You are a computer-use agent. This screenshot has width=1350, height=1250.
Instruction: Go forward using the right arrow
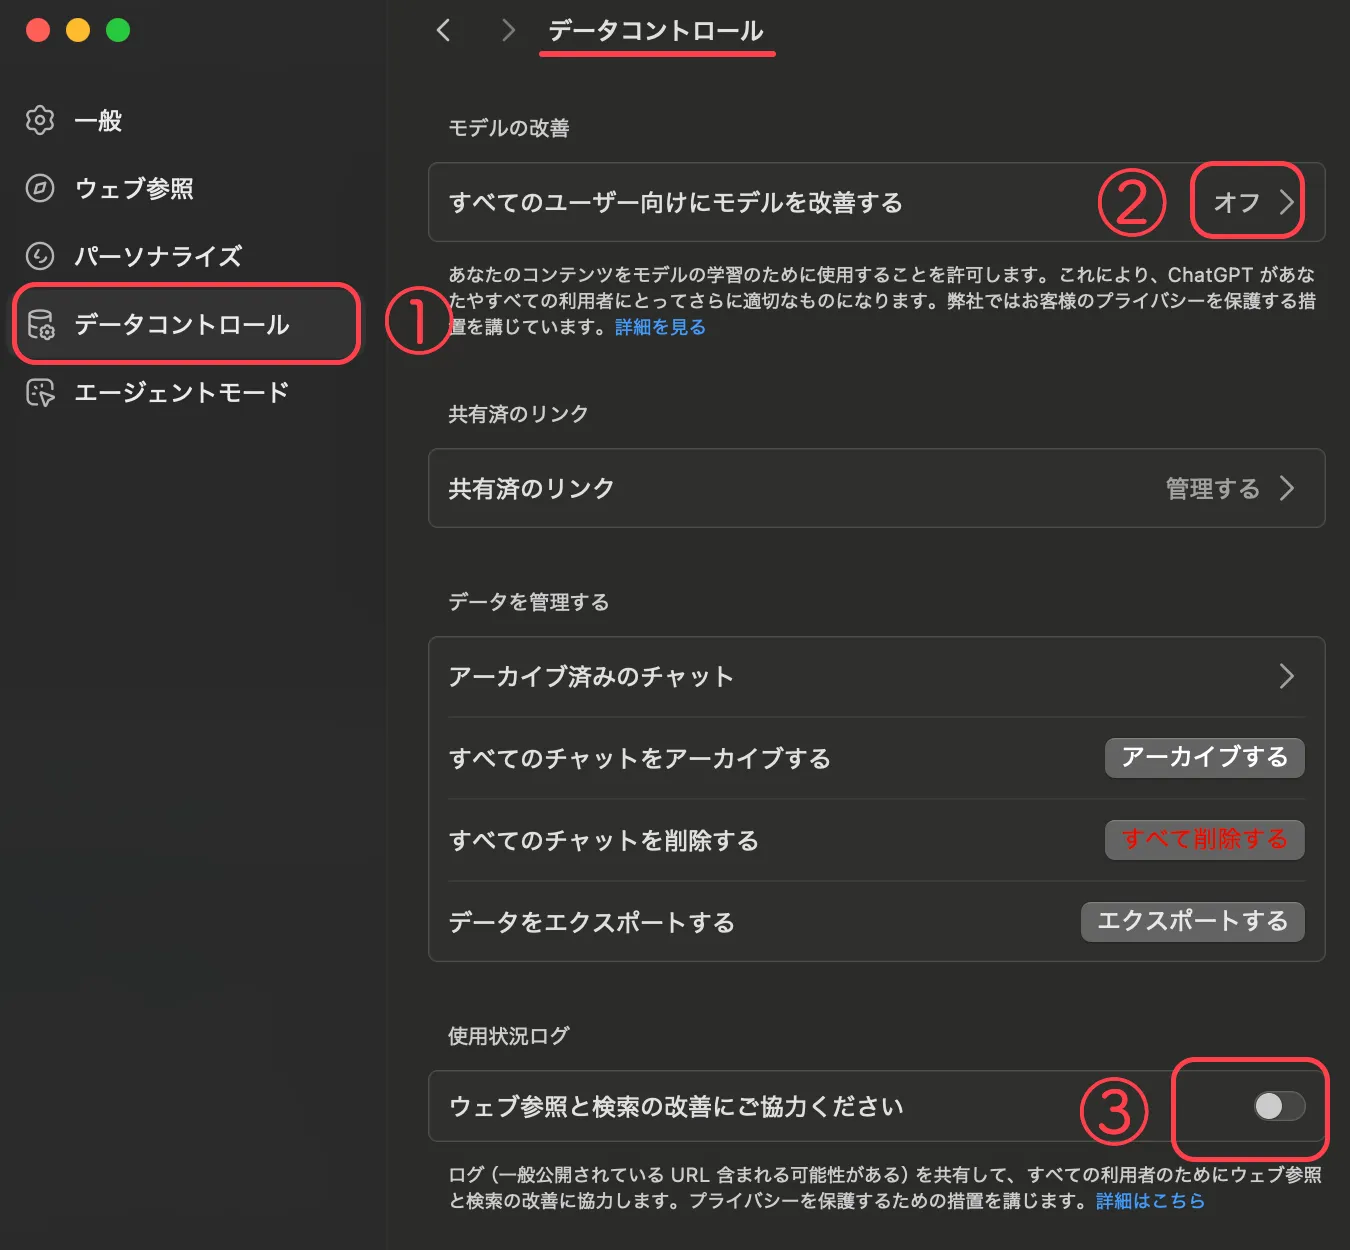pos(508,31)
